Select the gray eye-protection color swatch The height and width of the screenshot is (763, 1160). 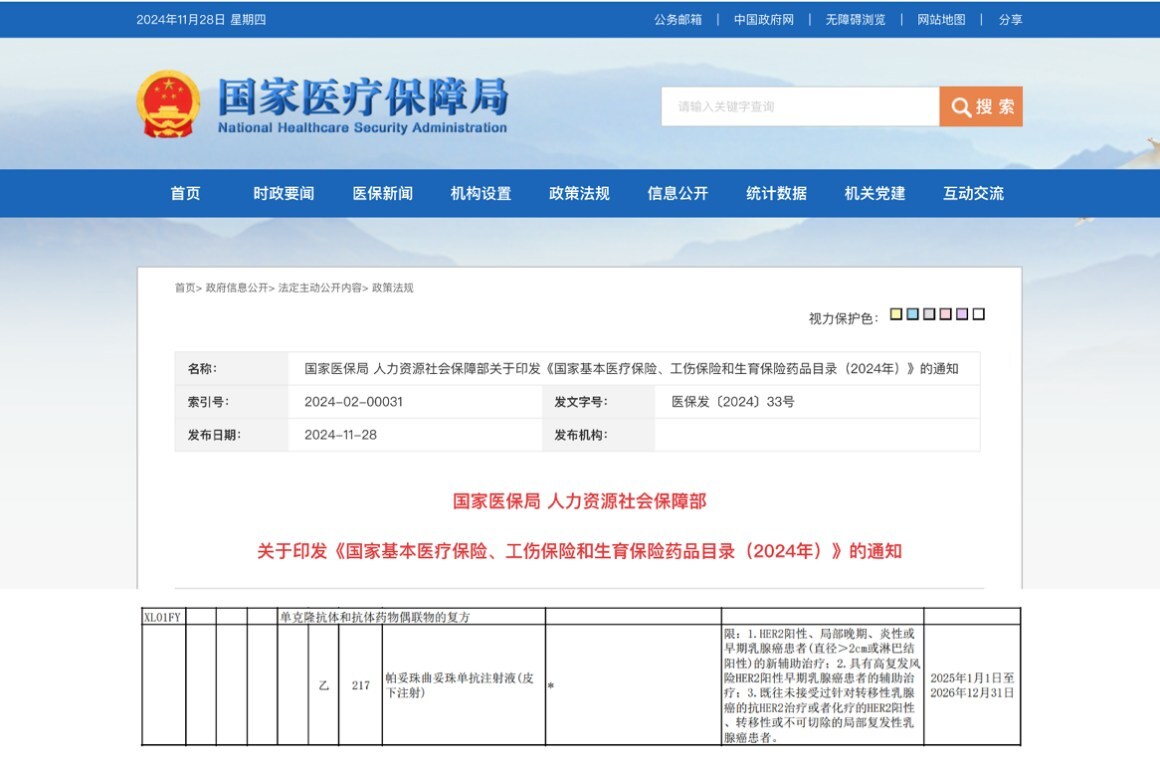(x=929, y=314)
